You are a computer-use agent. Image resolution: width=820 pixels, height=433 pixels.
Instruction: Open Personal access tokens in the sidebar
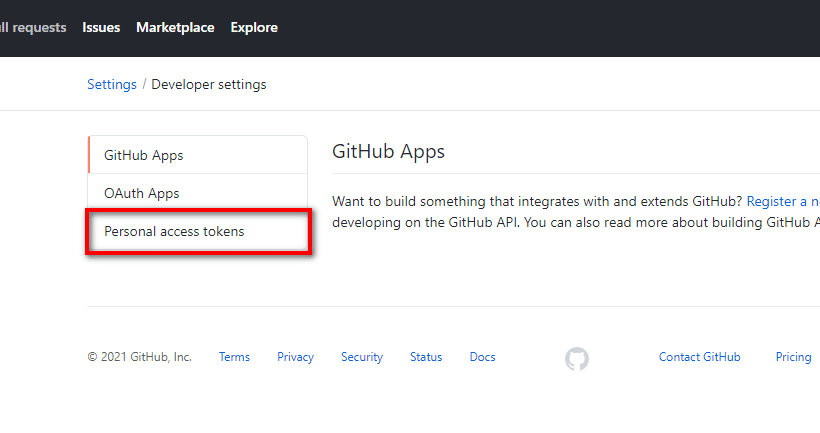point(174,231)
